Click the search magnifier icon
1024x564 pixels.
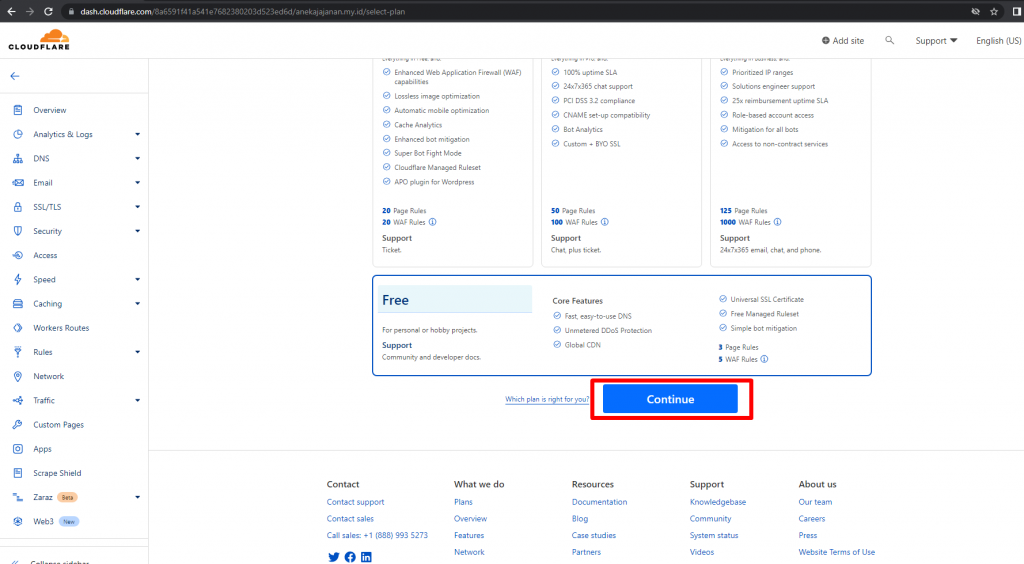889,41
